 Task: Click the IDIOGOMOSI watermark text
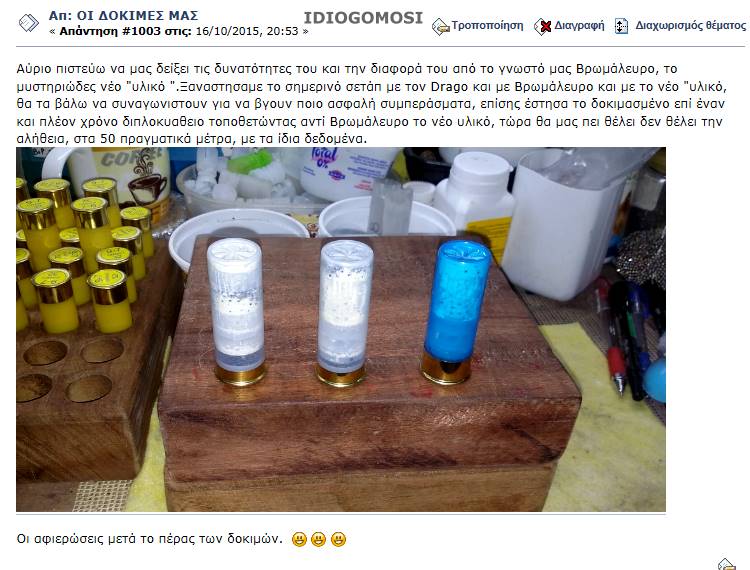364,18
